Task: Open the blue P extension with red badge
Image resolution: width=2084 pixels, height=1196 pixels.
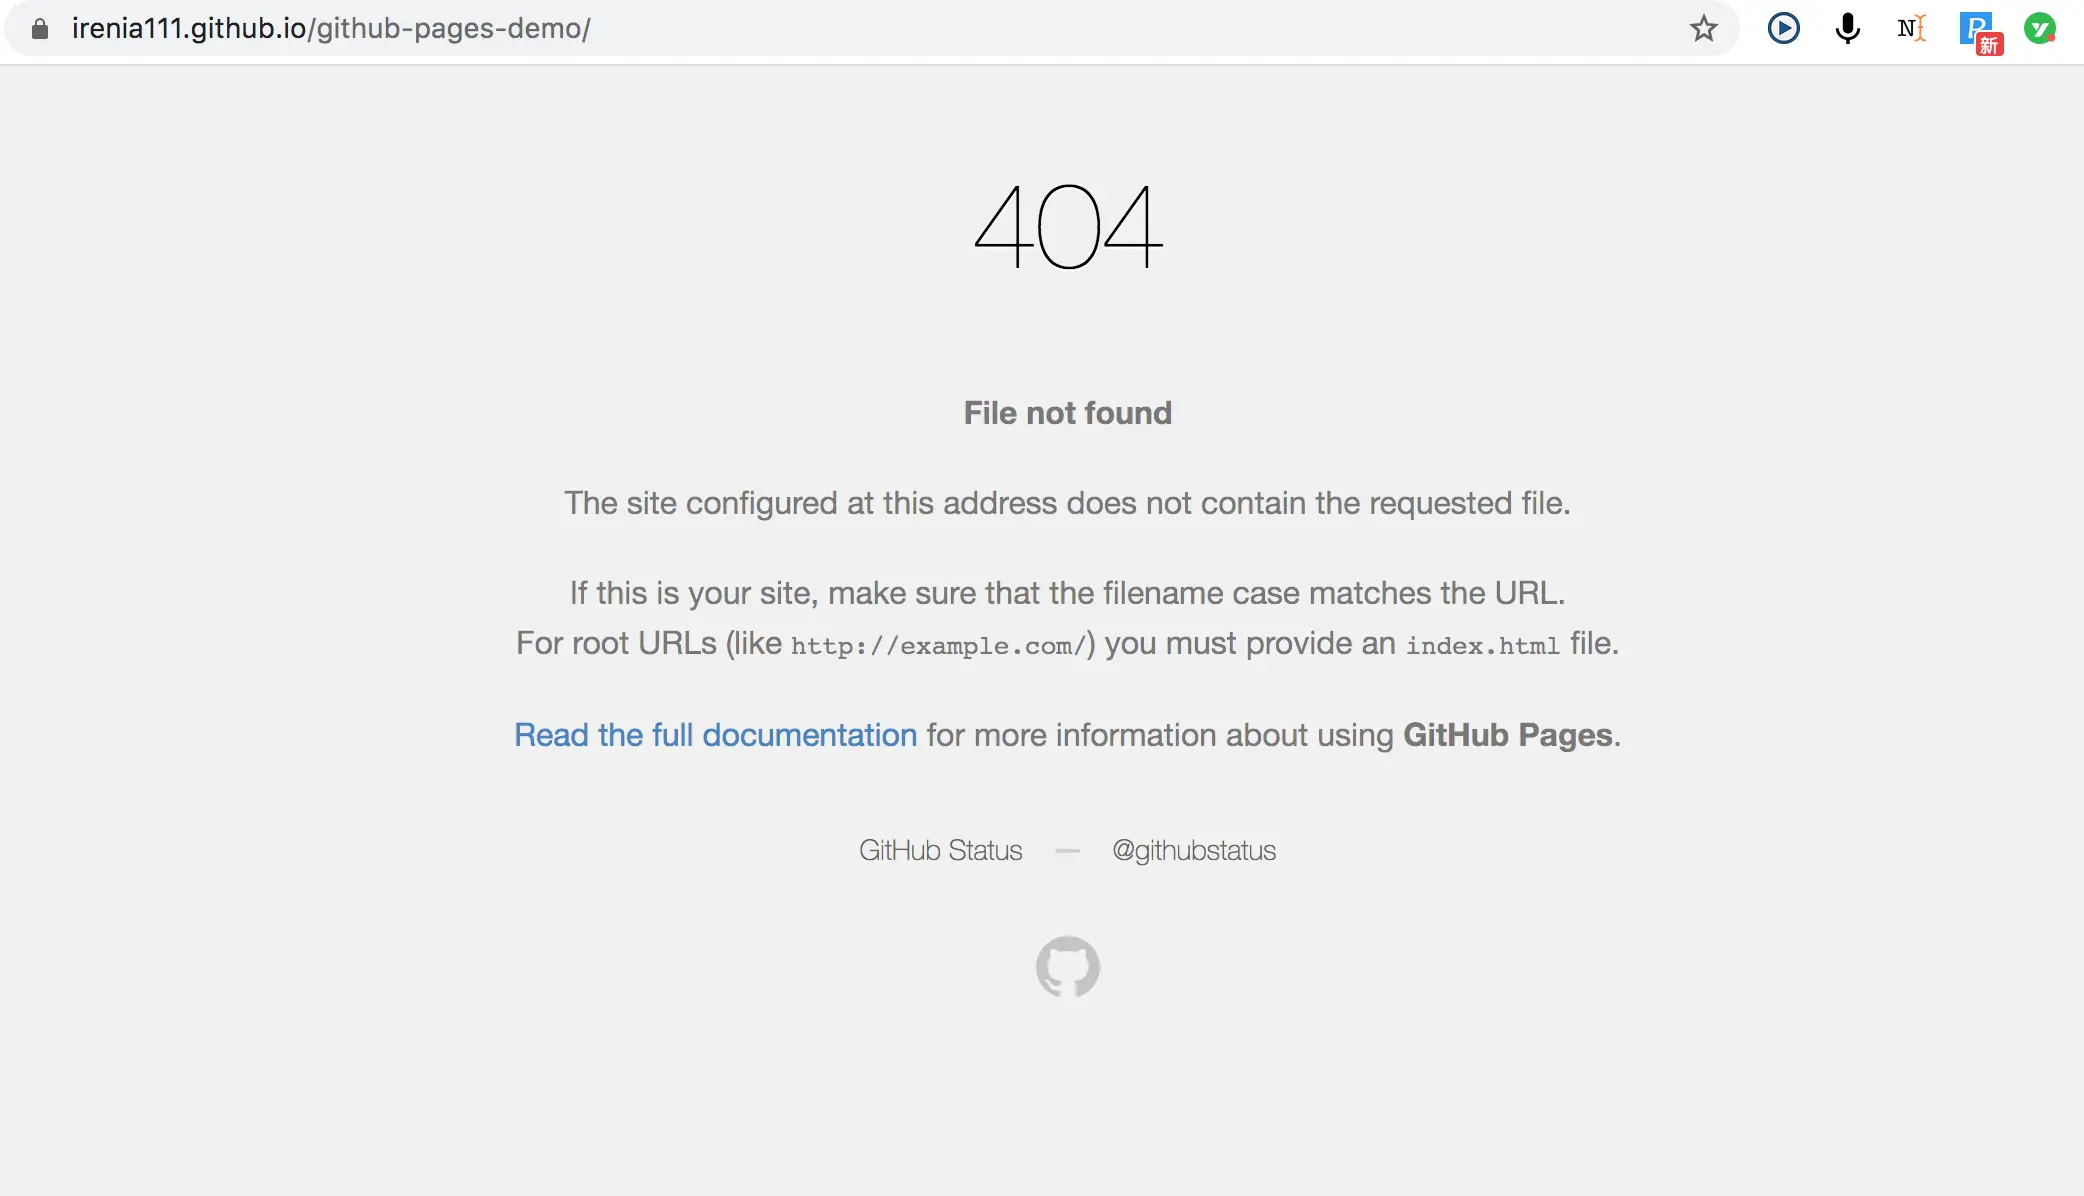Action: click(1977, 30)
